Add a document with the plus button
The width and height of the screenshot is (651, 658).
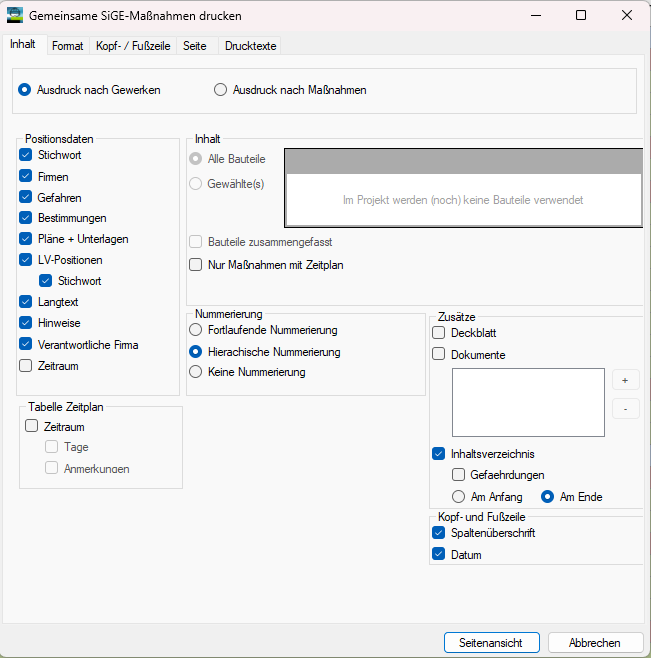(625, 380)
